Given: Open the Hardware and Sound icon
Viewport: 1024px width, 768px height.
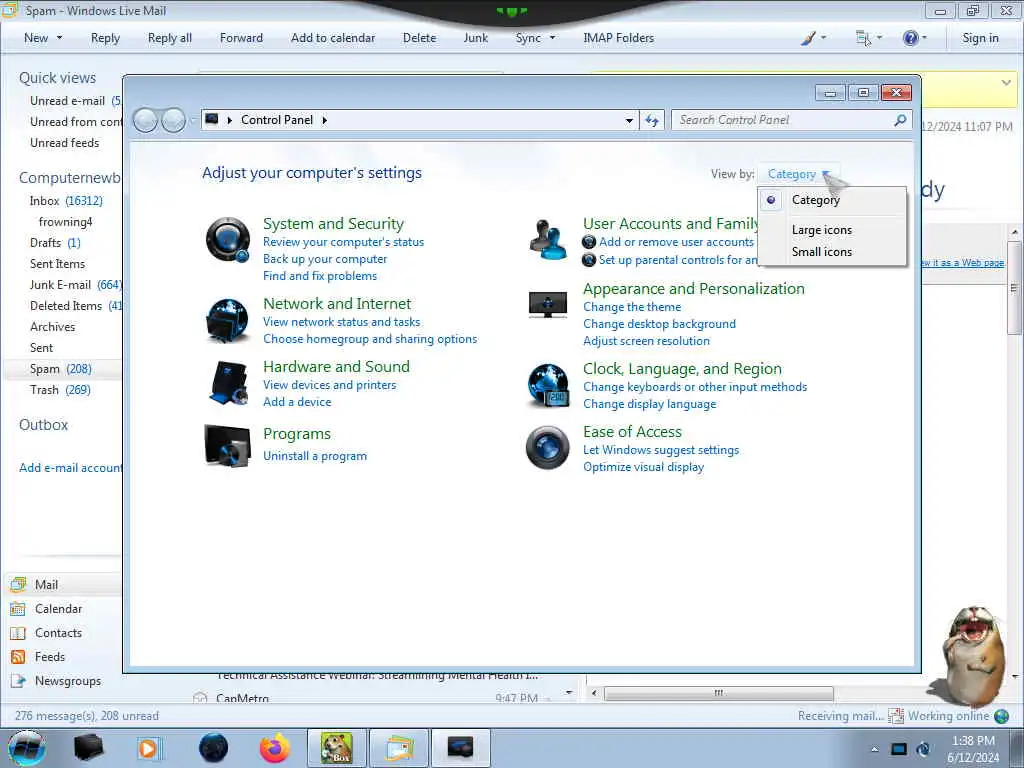Looking at the screenshot, I should (227, 383).
